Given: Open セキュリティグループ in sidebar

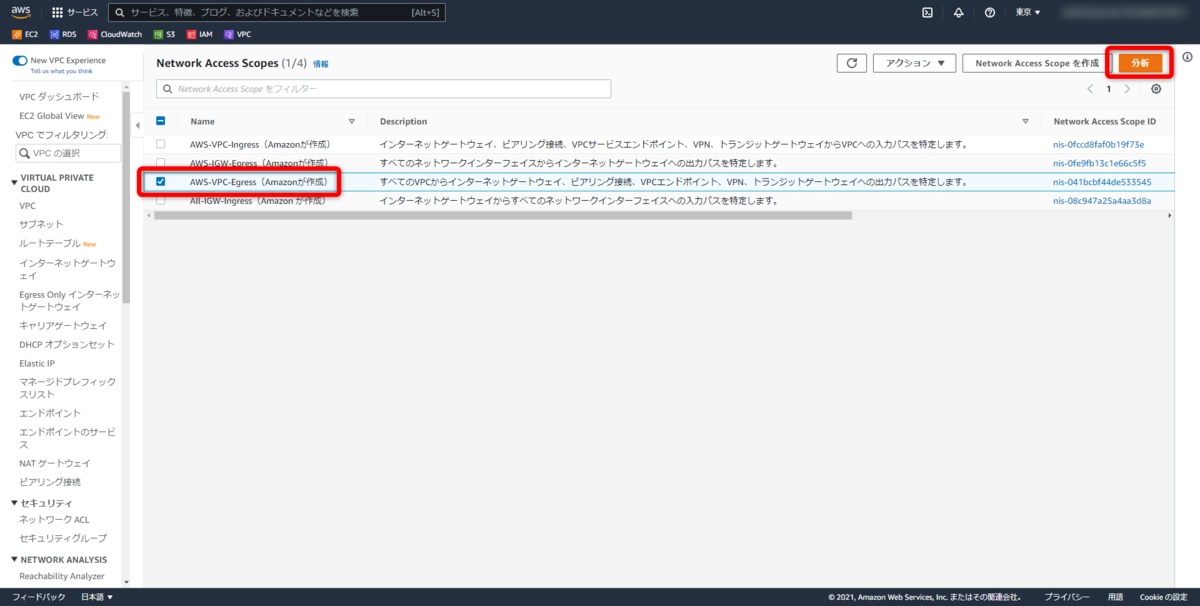Looking at the screenshot, I should [x=63, y=538].
